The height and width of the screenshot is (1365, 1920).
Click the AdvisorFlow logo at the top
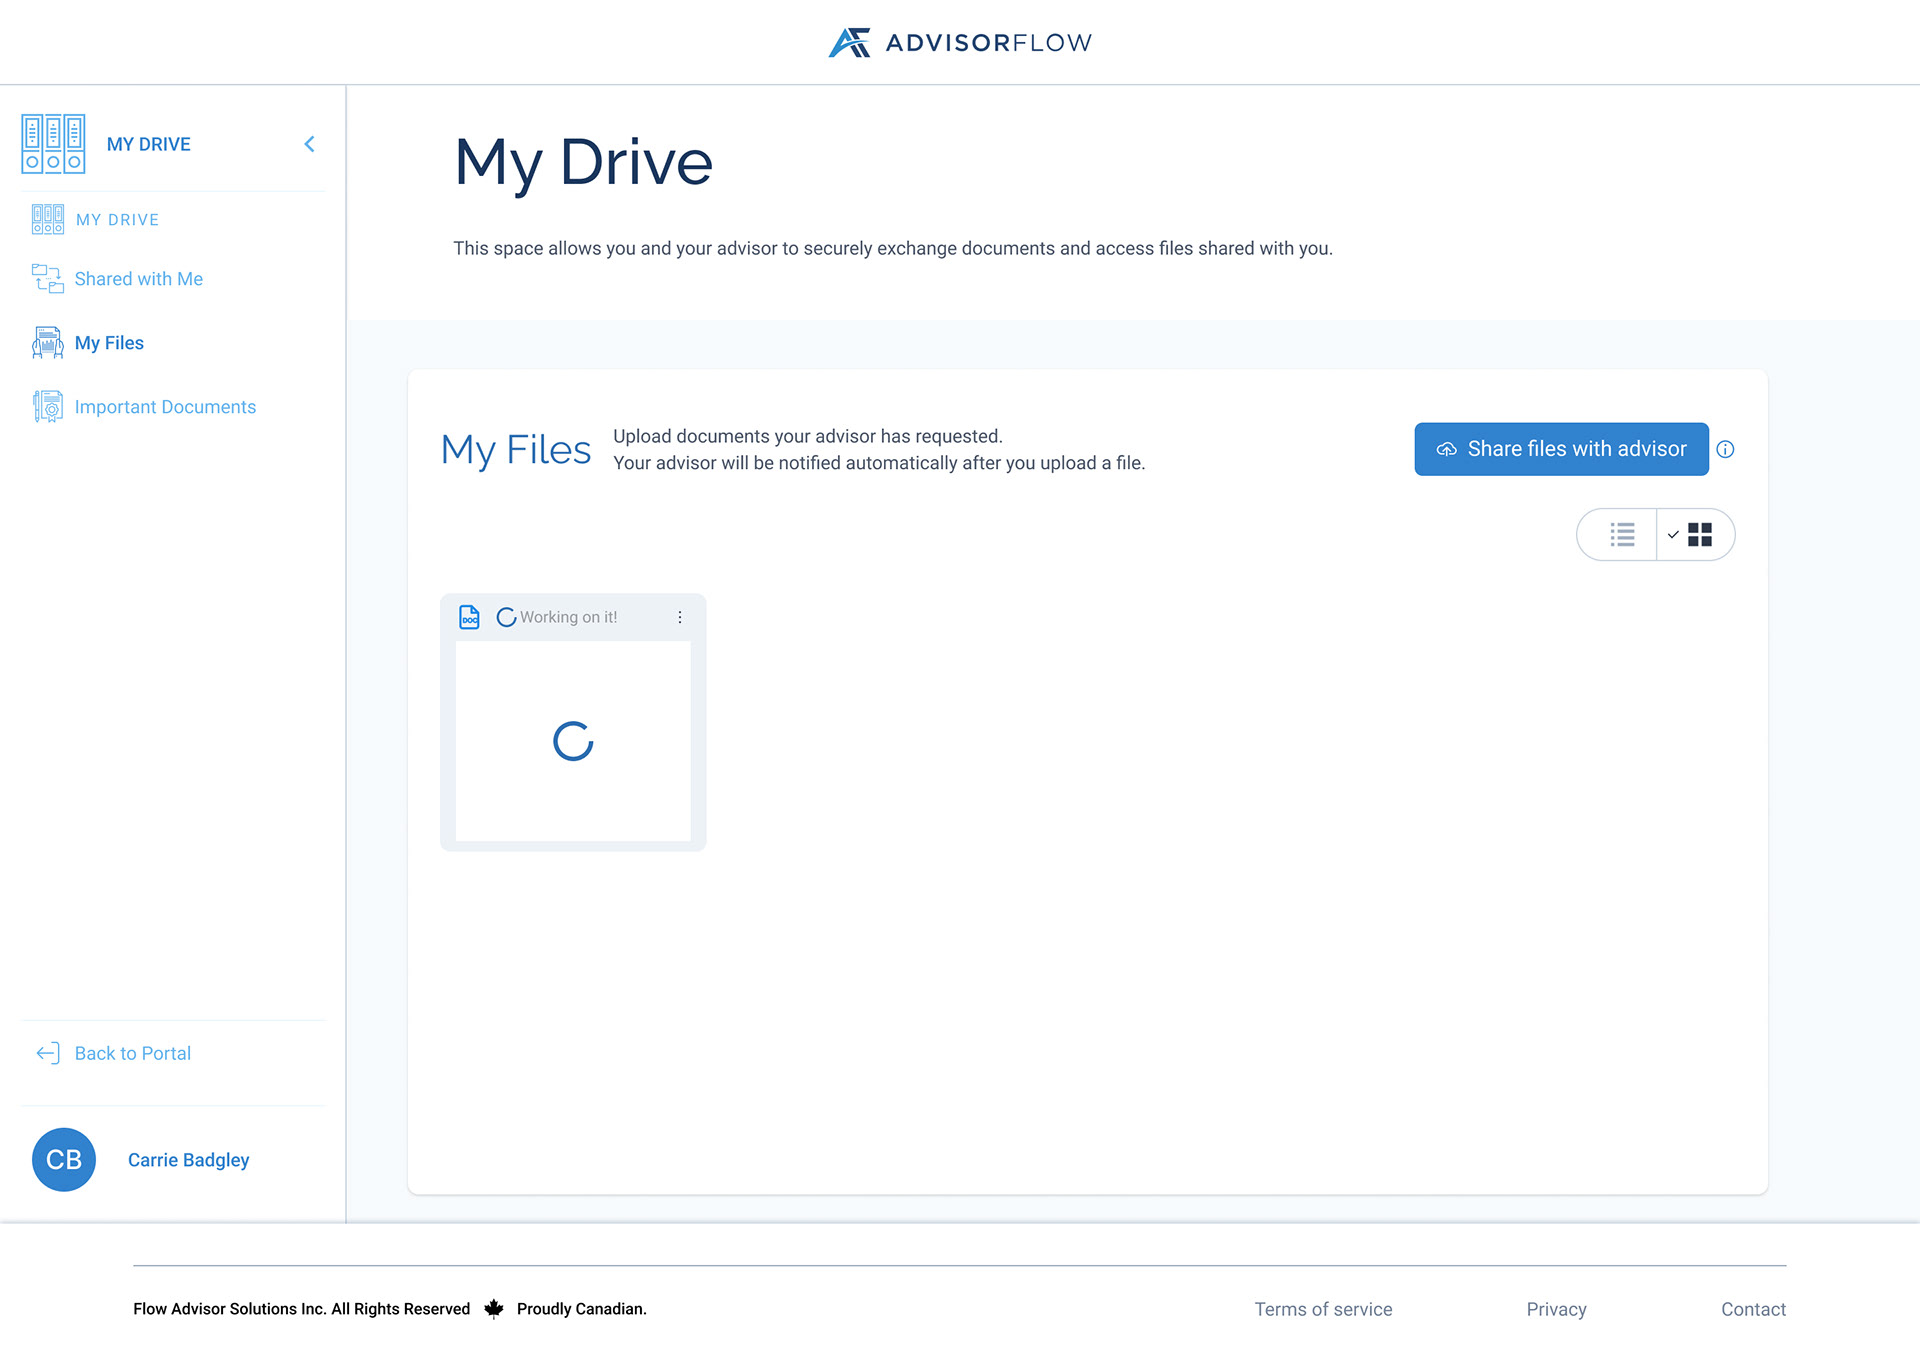pyautogui.click(x=958, y=41)
